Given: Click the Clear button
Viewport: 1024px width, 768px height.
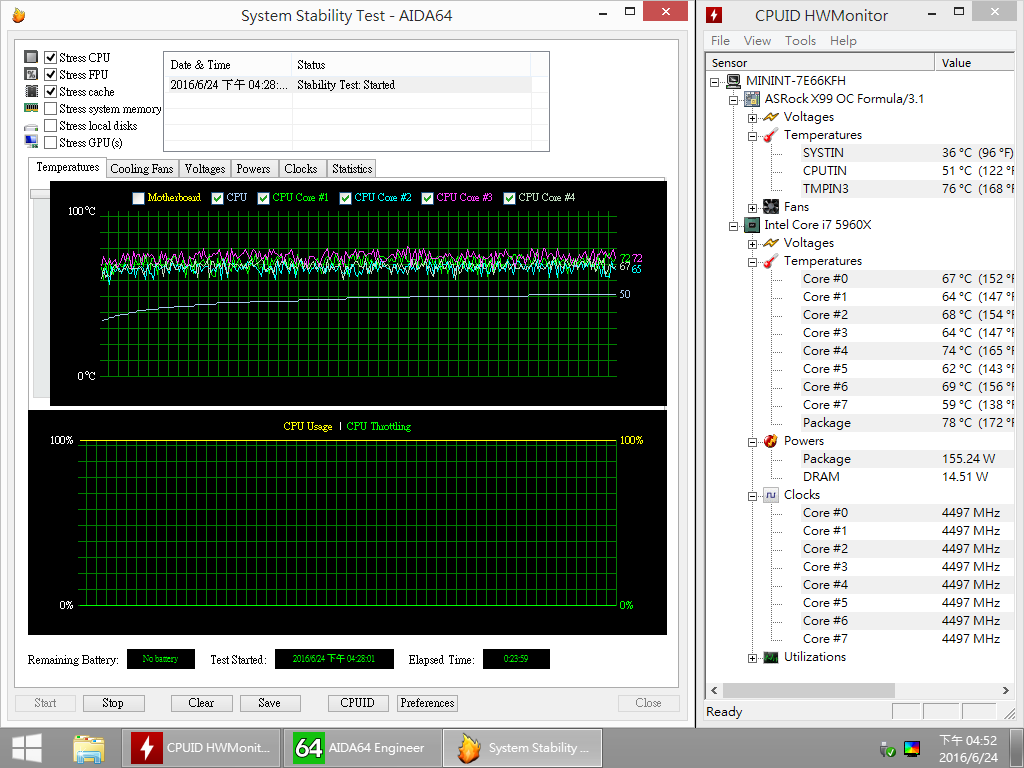Looking at the screenshot, I should pyautogui.click(x=201, y=703).
